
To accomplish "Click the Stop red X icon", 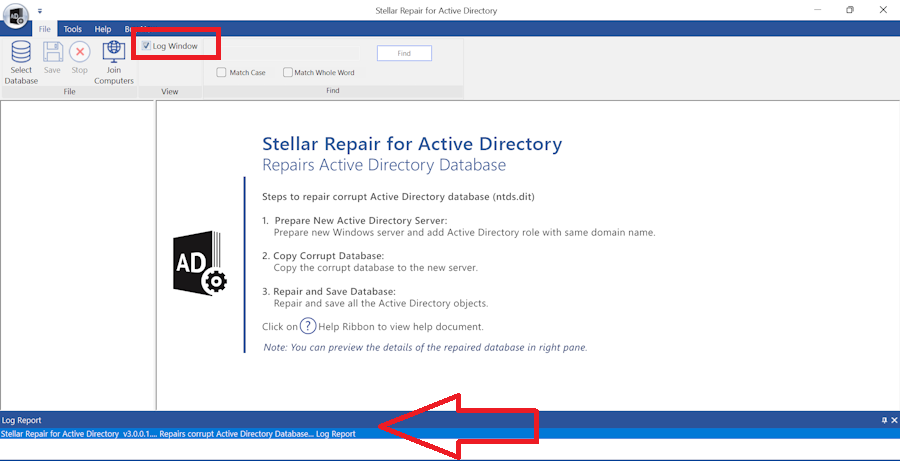I will coord(80,52).
